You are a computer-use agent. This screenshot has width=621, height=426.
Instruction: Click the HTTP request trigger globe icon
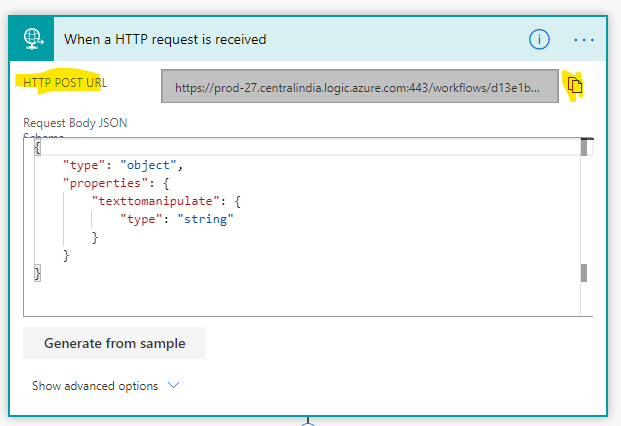[x=32, y=39]
